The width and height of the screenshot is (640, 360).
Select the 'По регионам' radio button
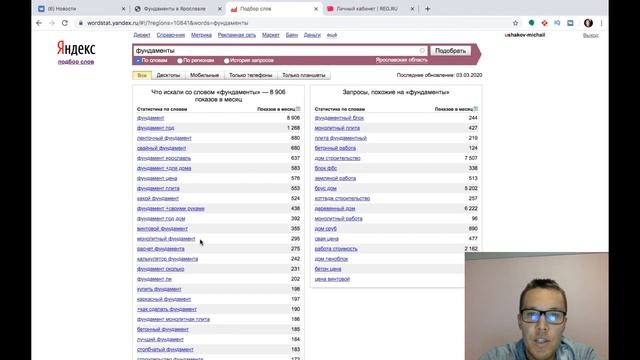point(180,60)
